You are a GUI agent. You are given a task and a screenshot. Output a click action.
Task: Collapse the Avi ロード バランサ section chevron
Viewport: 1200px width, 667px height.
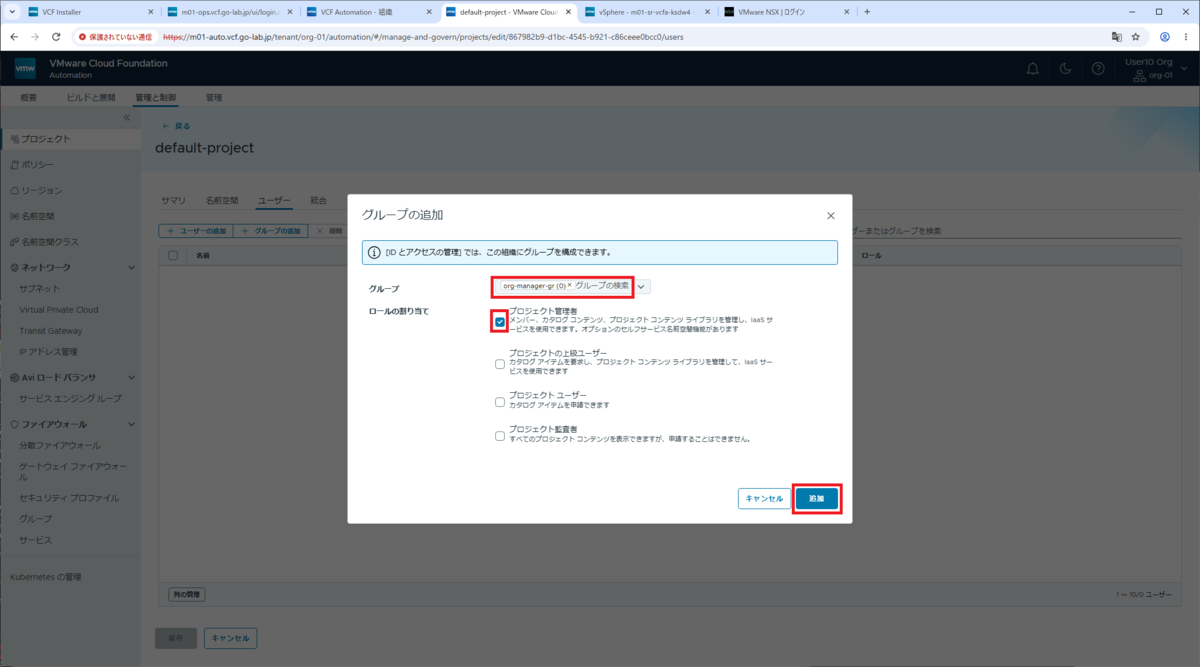[x=131, y=377]
